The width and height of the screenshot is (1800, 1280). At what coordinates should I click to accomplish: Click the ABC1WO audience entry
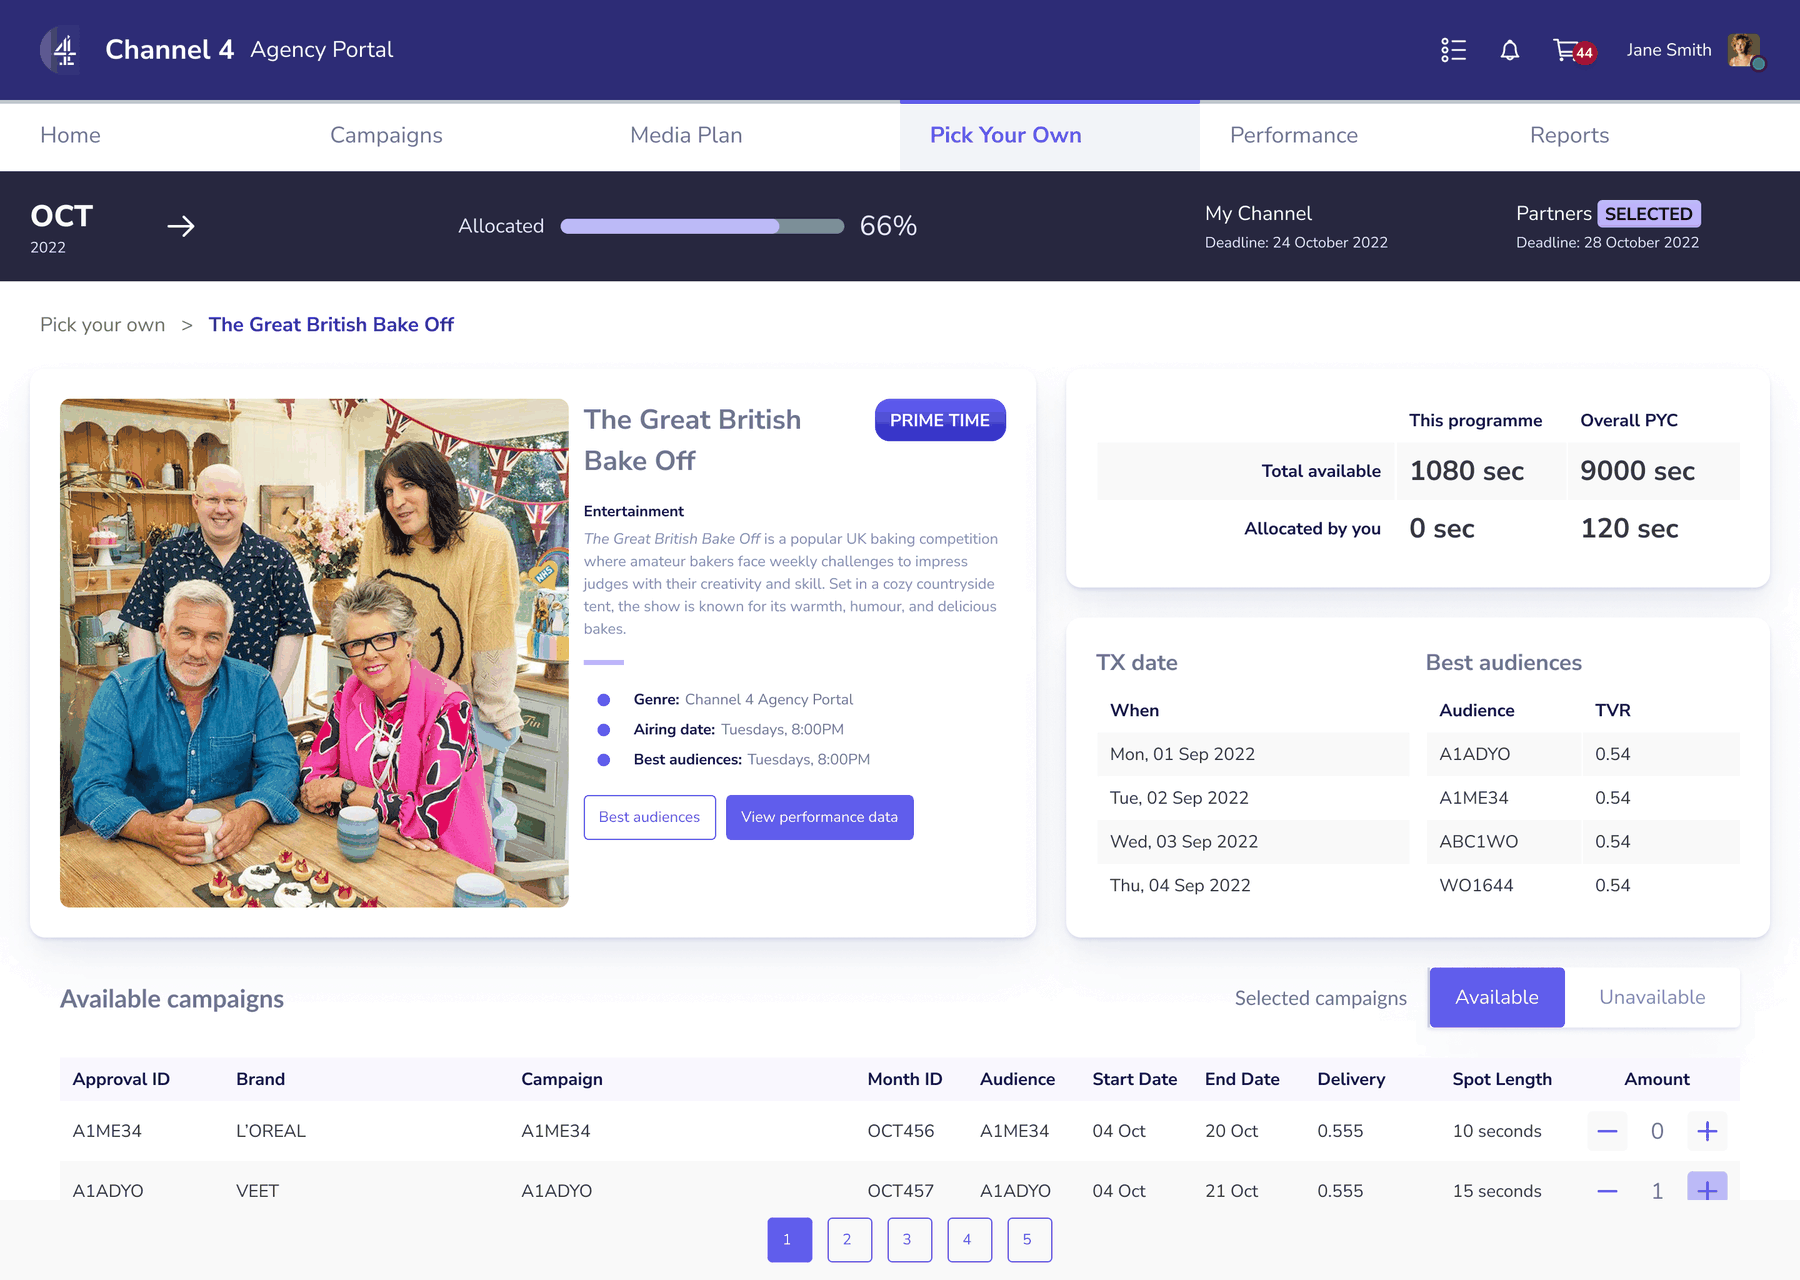pyautogui.click(x=1478, y=842)
